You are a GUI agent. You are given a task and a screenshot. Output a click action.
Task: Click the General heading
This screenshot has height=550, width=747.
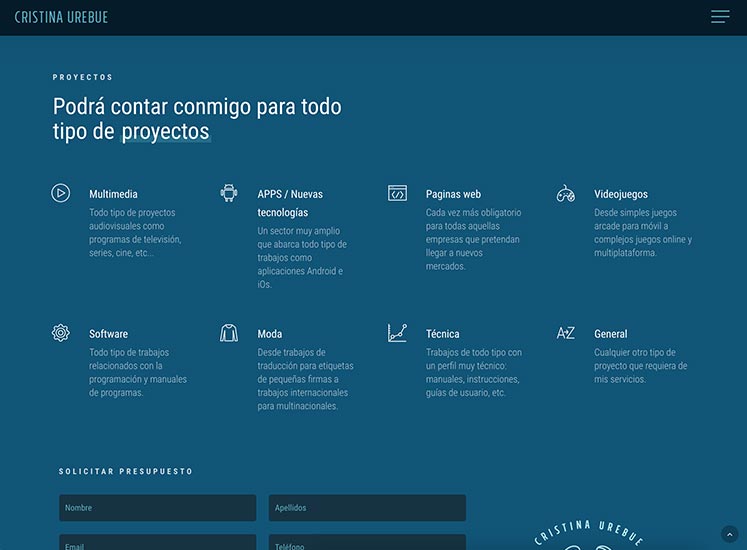coord(611,334)
